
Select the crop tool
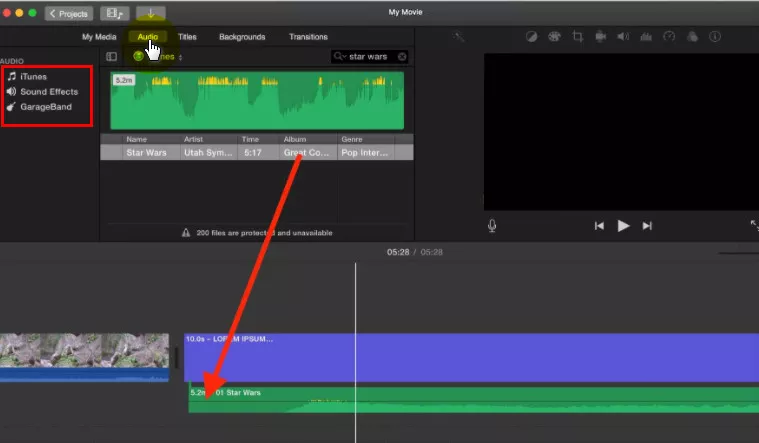click(577, 37)
